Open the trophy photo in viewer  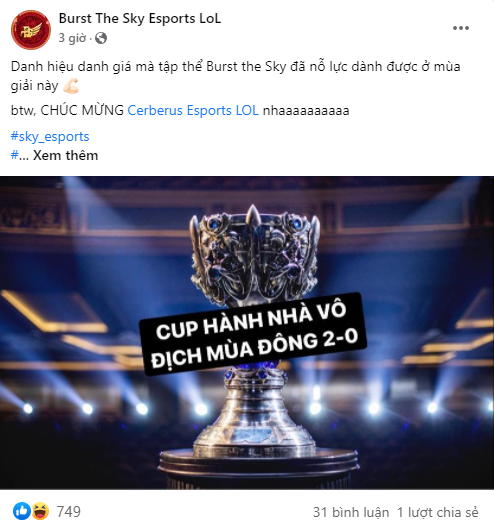(x=247, y=332)
